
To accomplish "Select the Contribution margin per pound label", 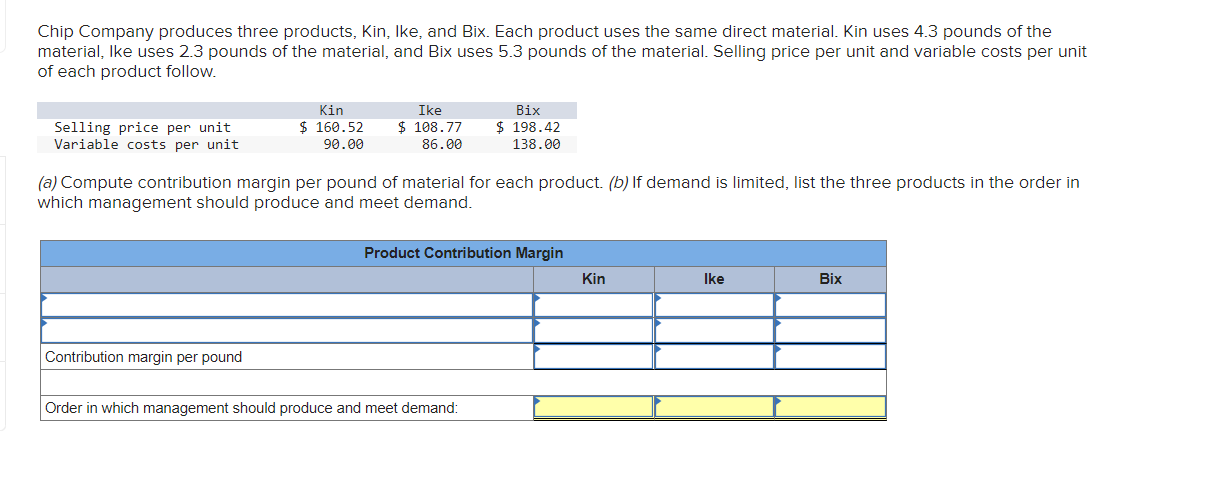I will pos(144,357).
